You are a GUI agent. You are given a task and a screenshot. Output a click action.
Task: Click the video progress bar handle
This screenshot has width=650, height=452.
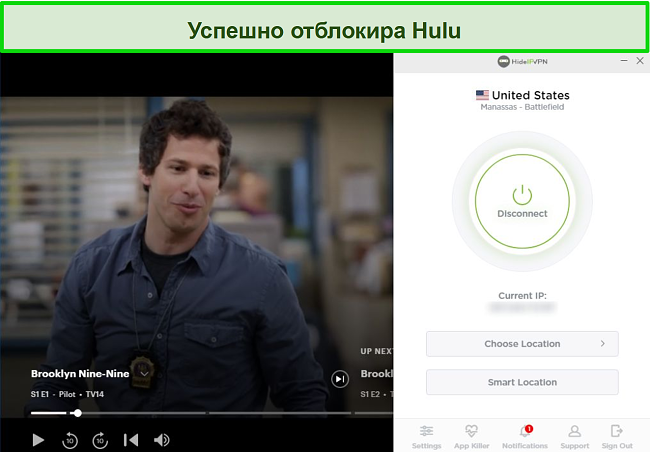coord(77,413)
